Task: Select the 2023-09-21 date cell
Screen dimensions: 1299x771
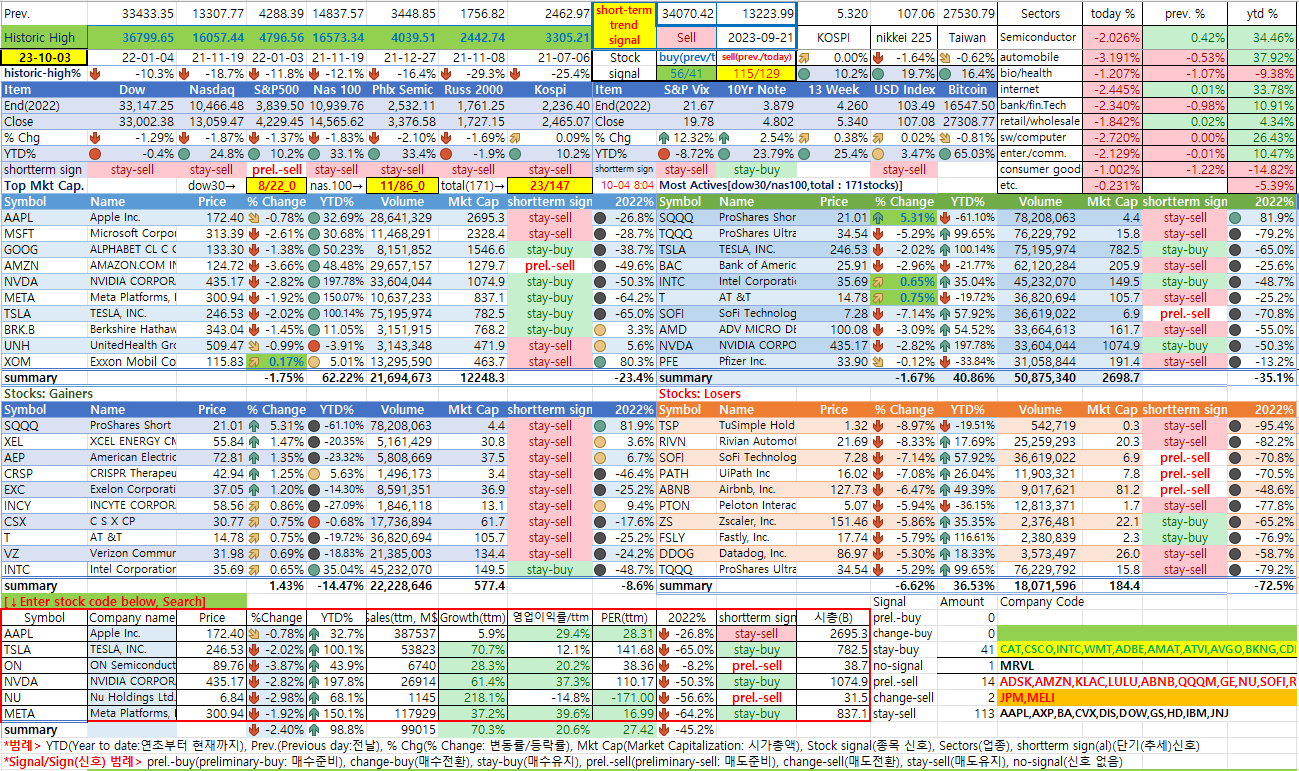Action: (x=756, y=37)
